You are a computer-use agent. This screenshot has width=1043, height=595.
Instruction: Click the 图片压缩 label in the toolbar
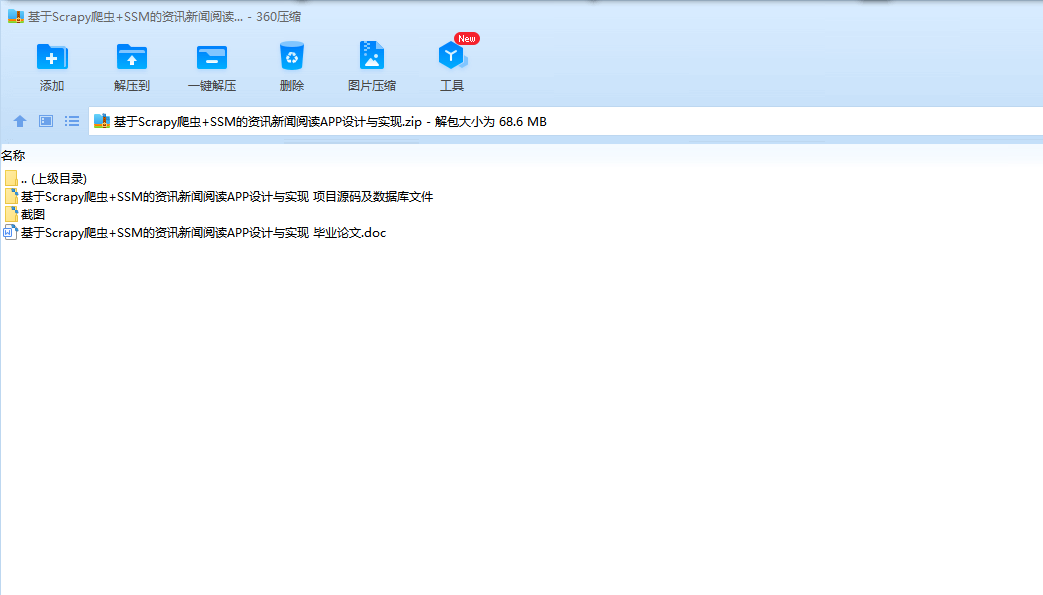click(x=372, y=86)
